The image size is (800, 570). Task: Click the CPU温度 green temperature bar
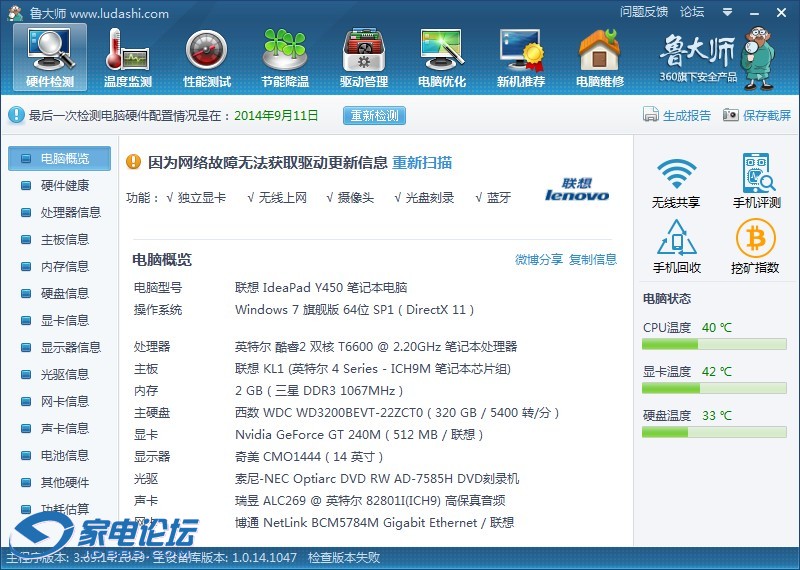pyautogui.click(x=715, y=344)
